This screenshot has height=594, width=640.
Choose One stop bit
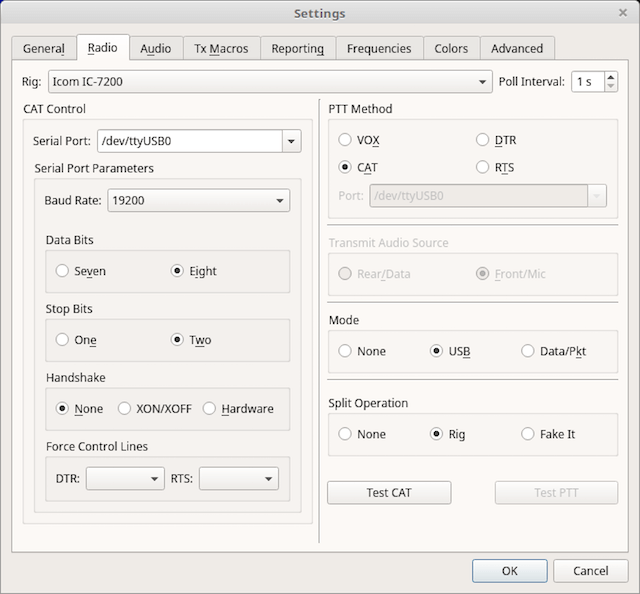pyautogui.click(x=63, y=340)
